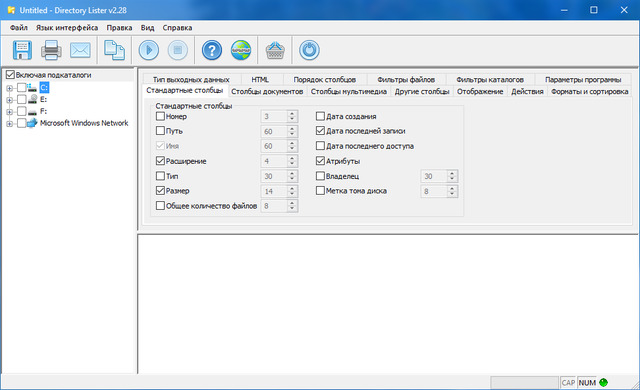Switch to the Форматы и сортировка tab

589,91
